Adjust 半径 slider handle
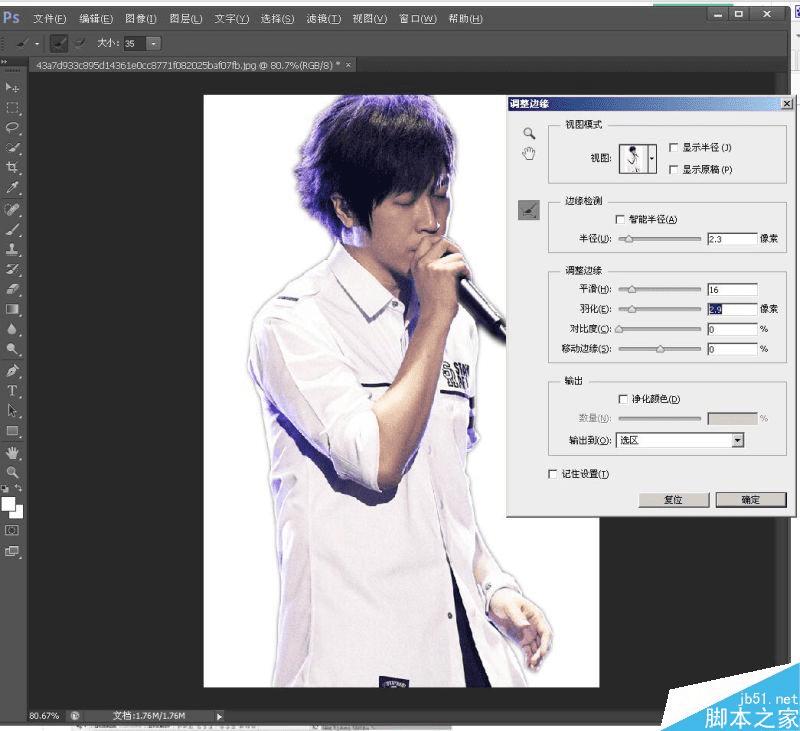The width and height of the screenshot is (800, 731). pos(629,239)
